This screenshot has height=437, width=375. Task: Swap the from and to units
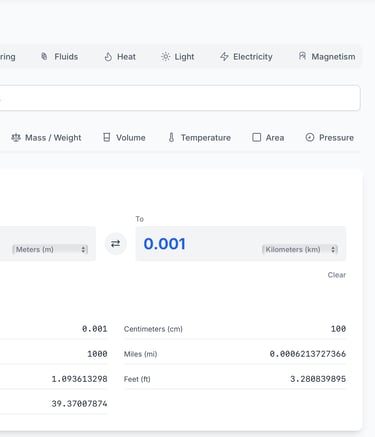[116, 244]
